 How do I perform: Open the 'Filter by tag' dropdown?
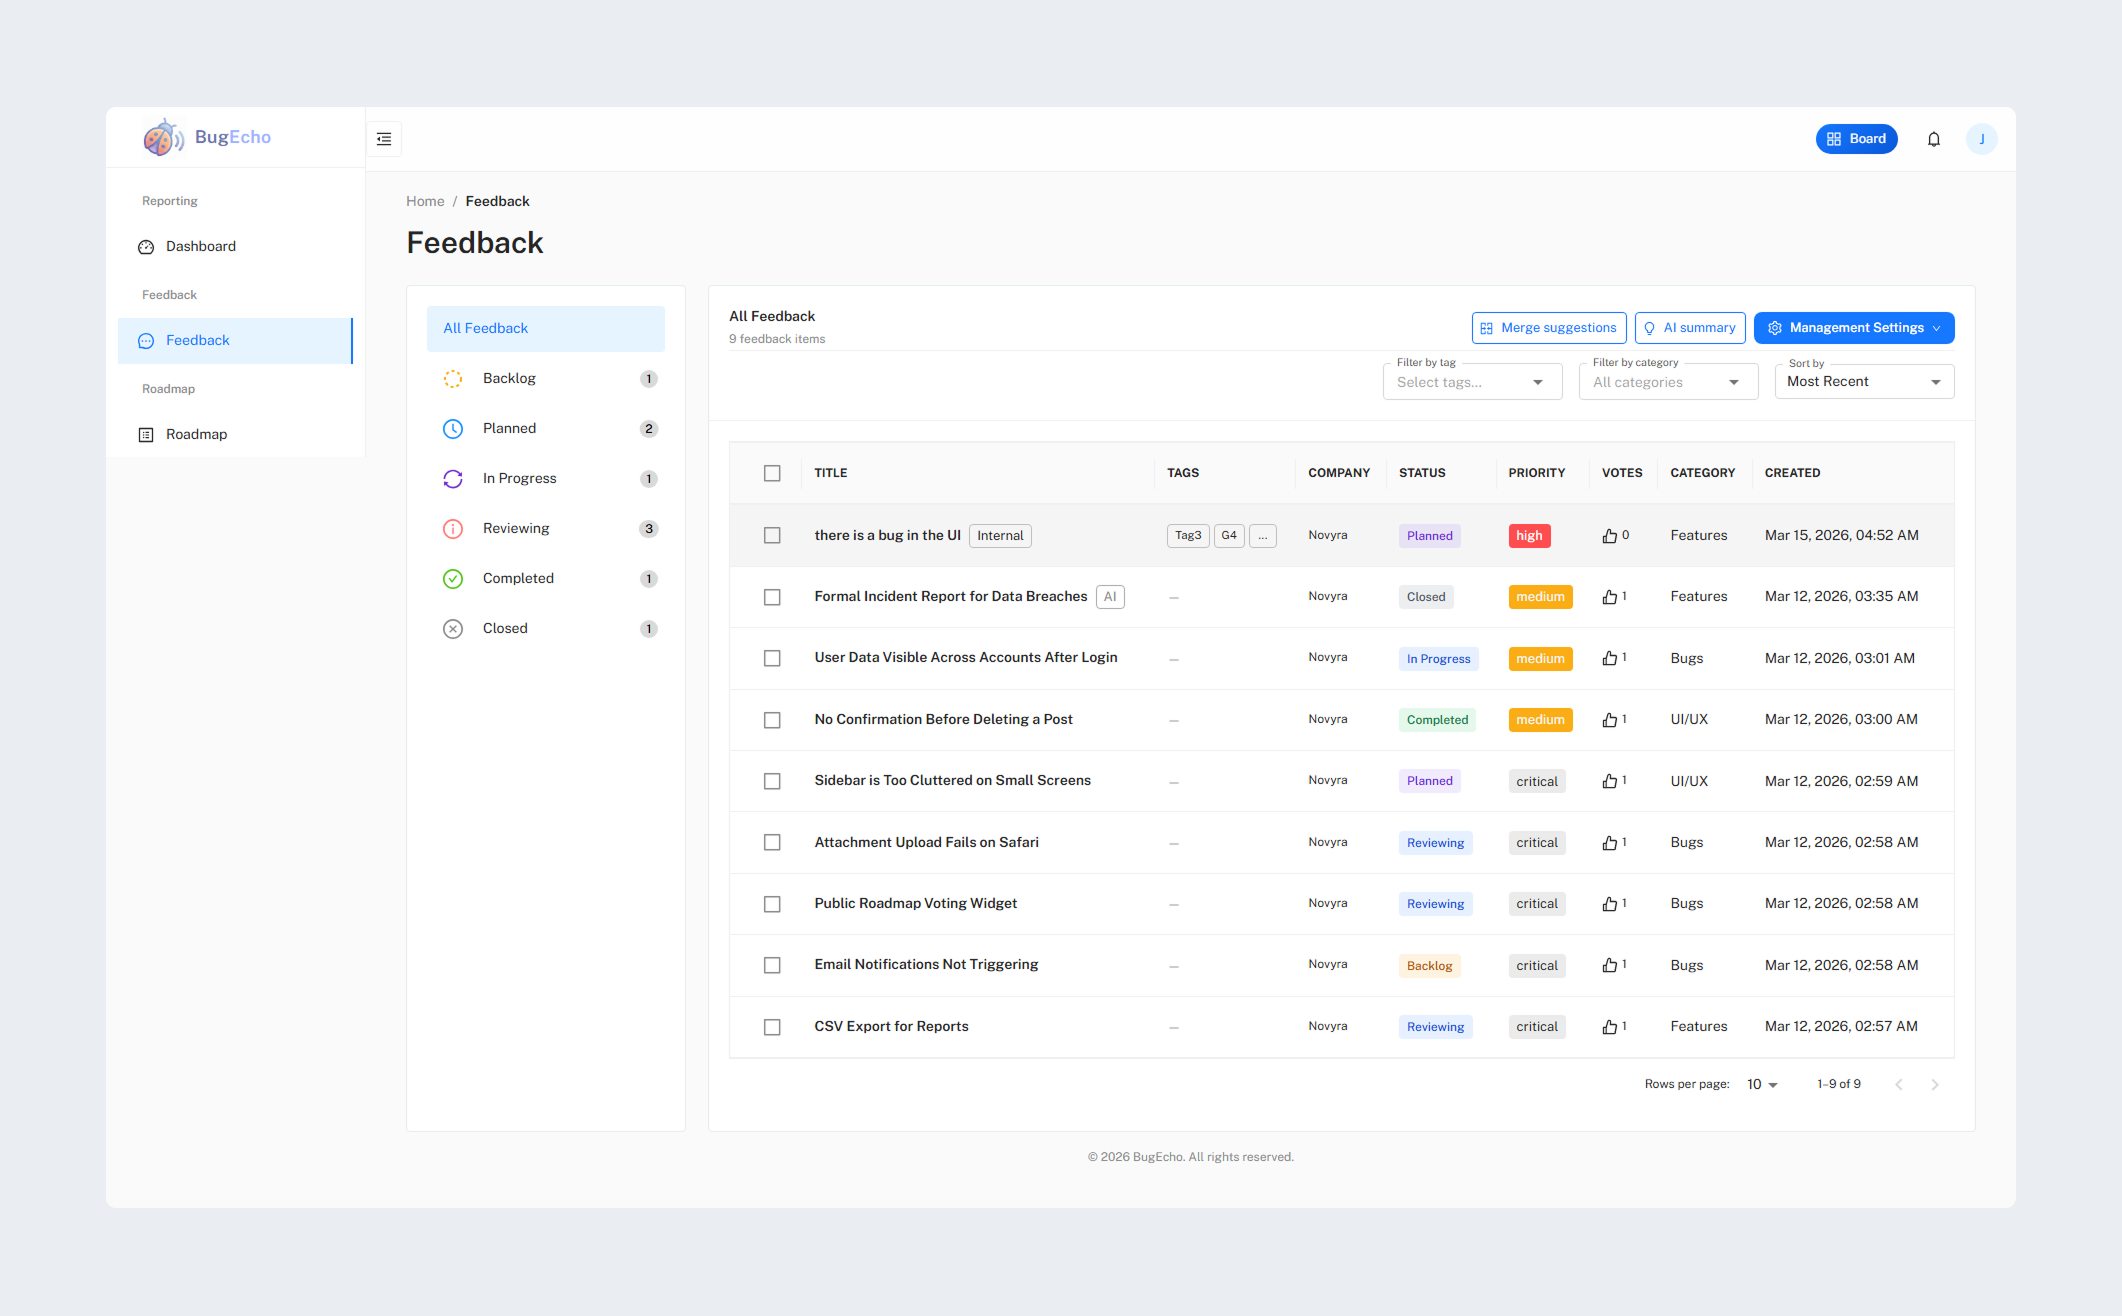pos(1471,381)
